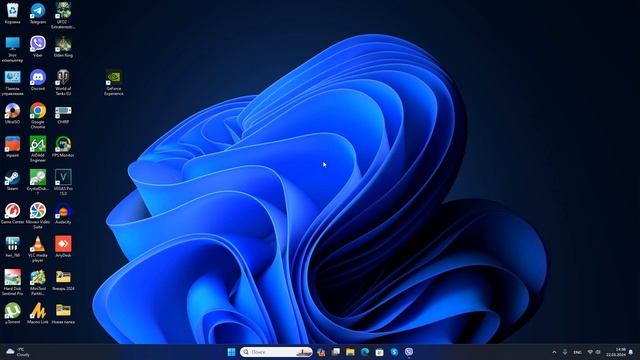Click the microphone tray icon
640x360 pixels.
565,352
